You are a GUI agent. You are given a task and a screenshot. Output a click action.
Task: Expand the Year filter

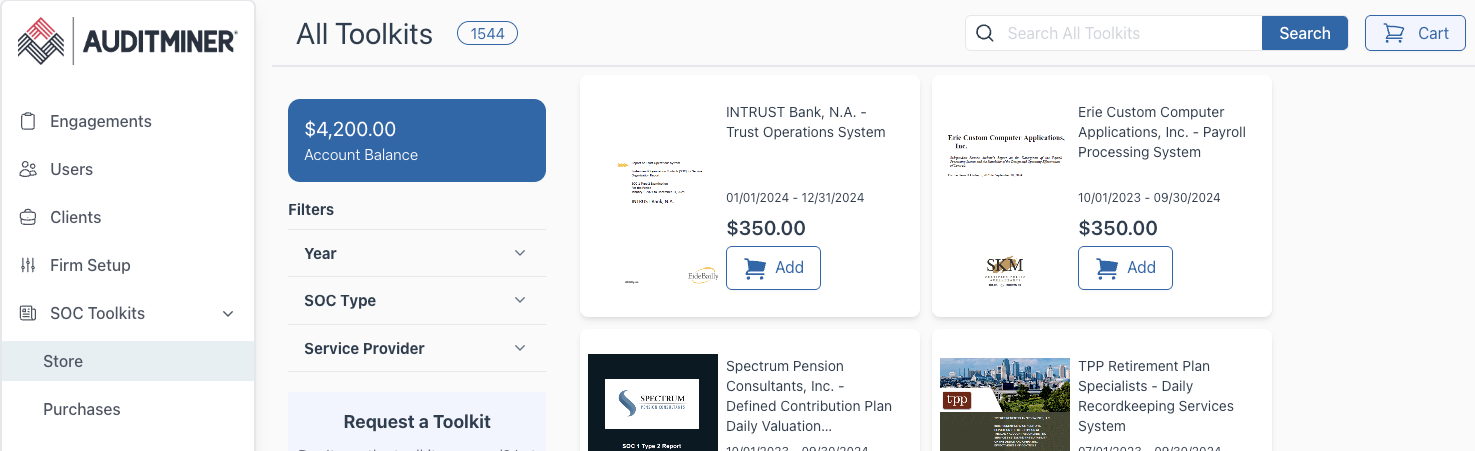tap(417, 253)
